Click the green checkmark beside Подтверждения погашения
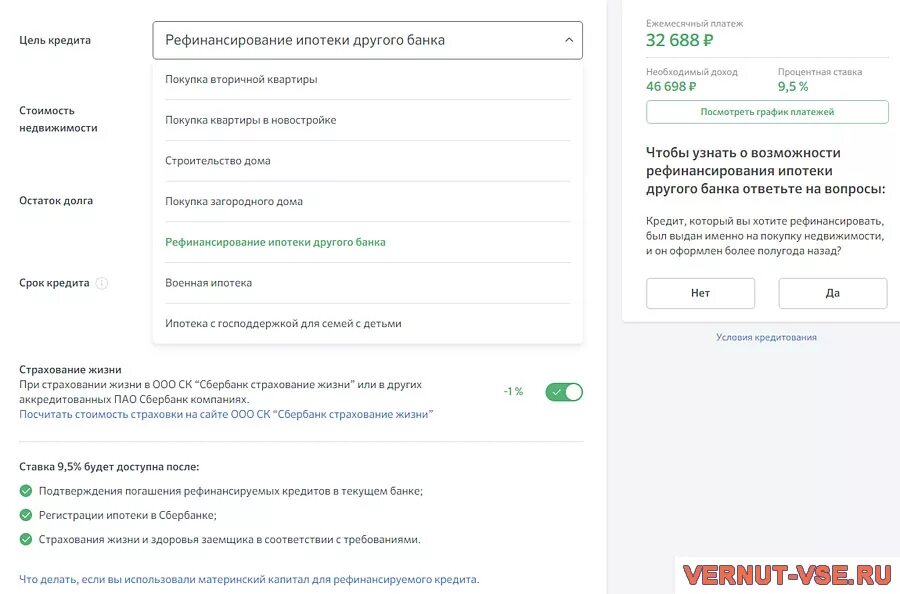 click(x=26, y=491)
